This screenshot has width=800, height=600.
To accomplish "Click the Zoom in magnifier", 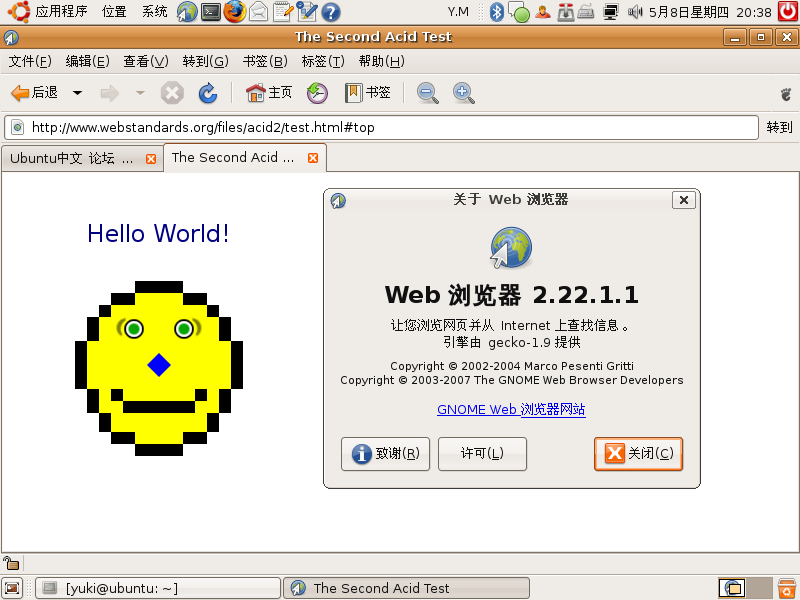I will pos(464,93).
